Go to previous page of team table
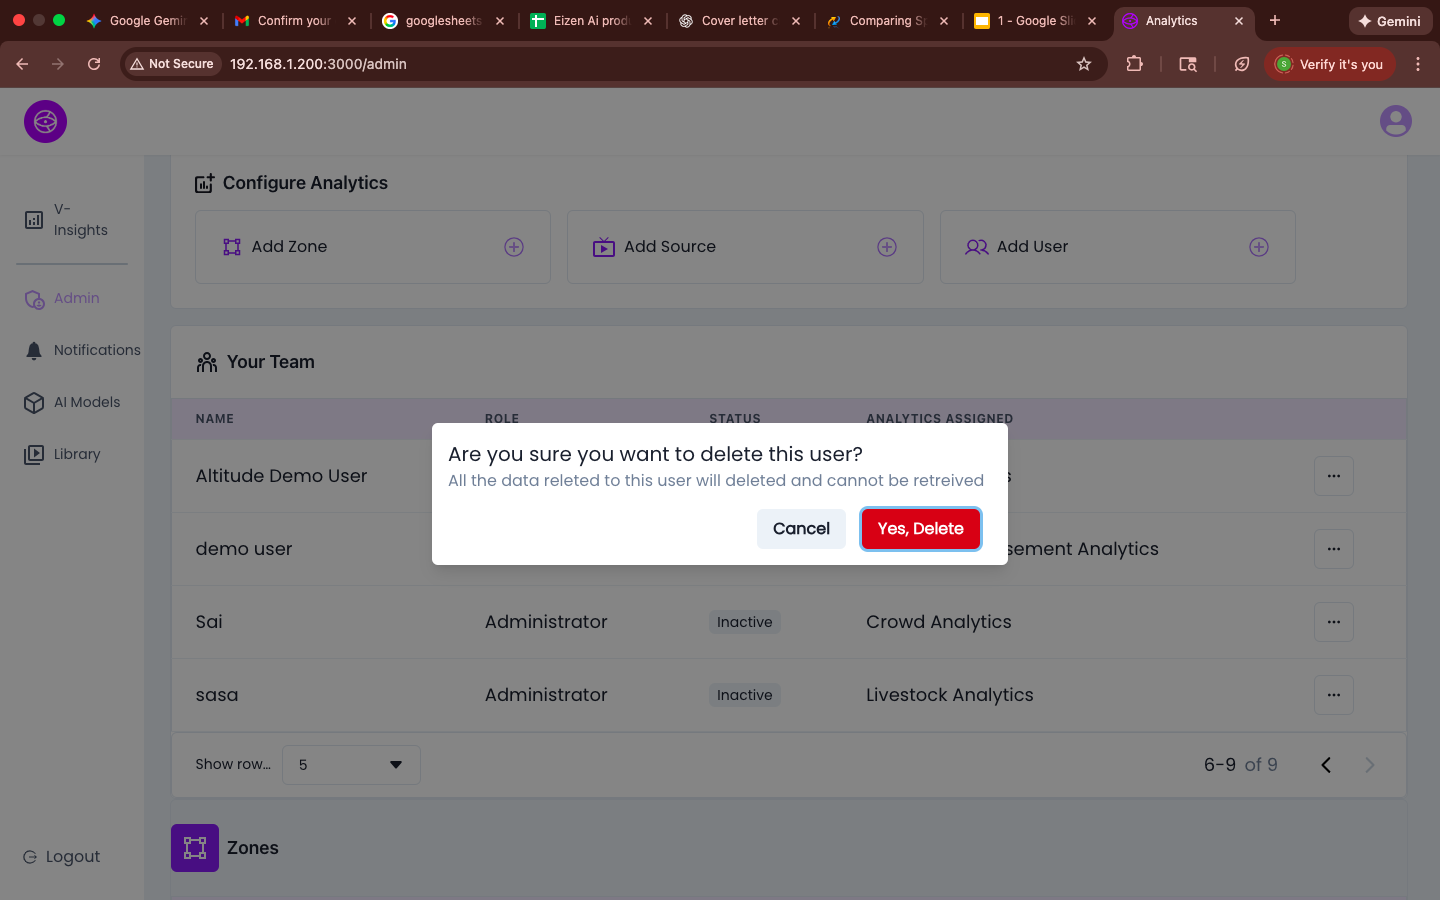The image size is (1440, 900). tap(1326, 765)
